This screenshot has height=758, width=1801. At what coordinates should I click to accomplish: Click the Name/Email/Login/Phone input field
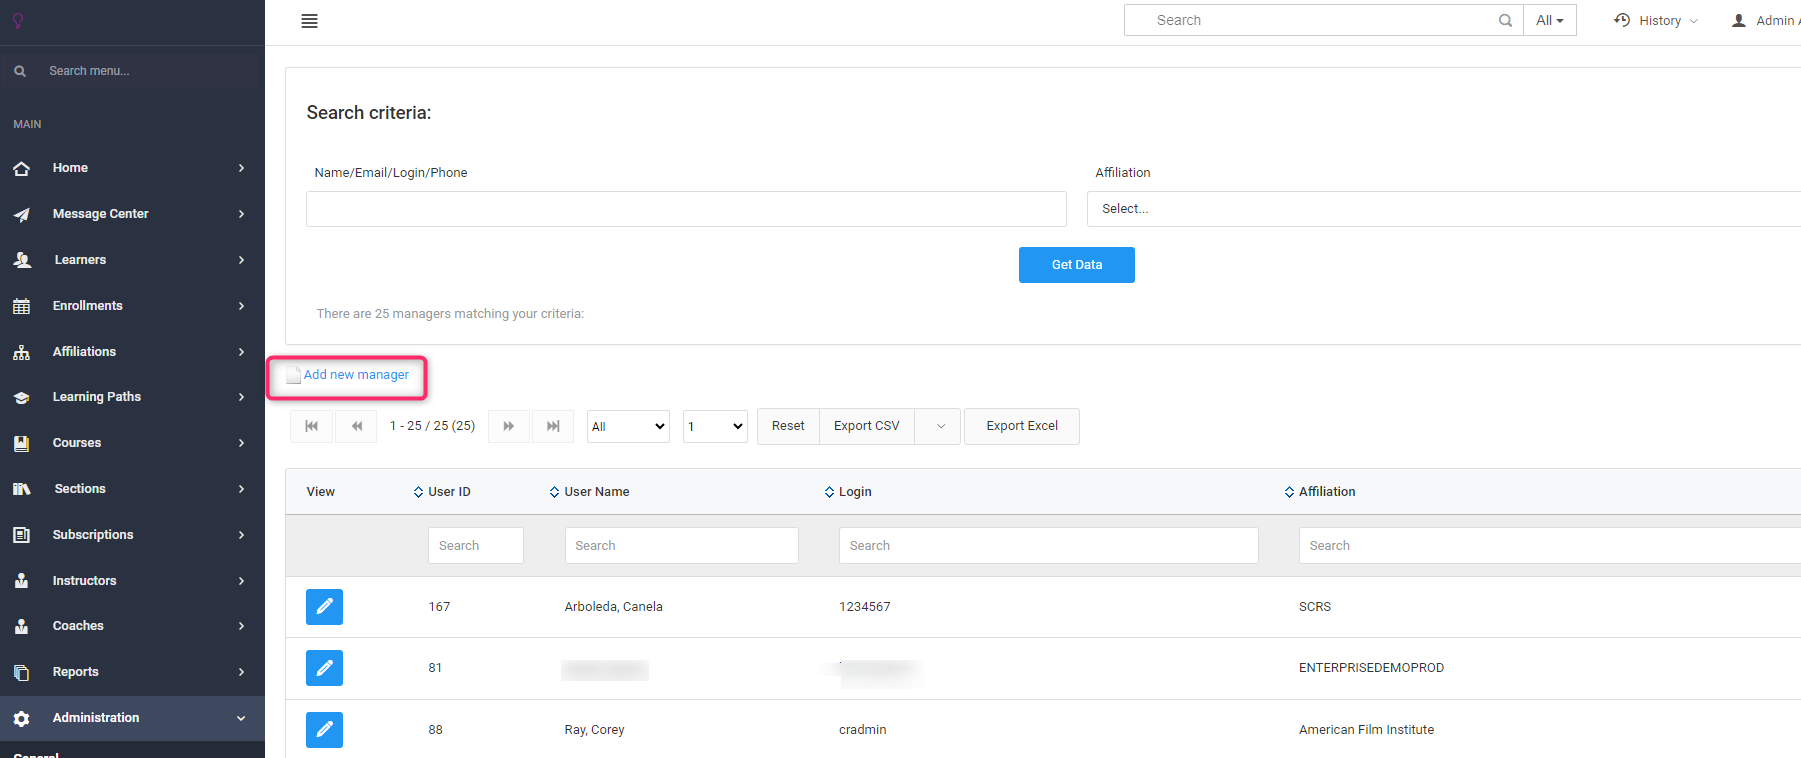686,209
